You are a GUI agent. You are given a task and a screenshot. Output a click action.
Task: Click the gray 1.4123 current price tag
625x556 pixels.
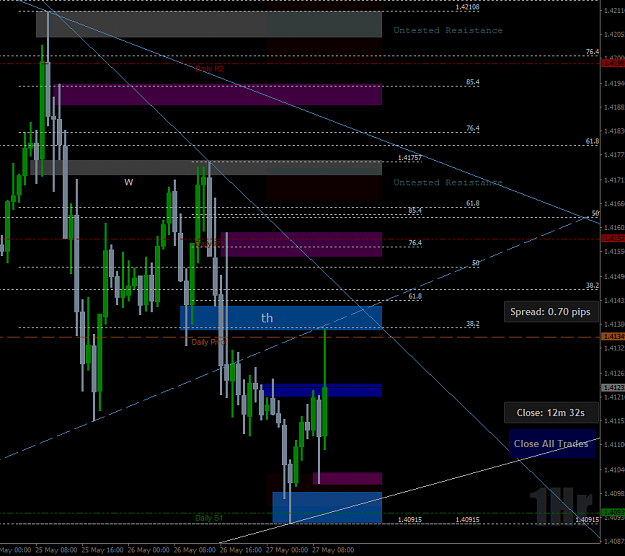(613, 388)
